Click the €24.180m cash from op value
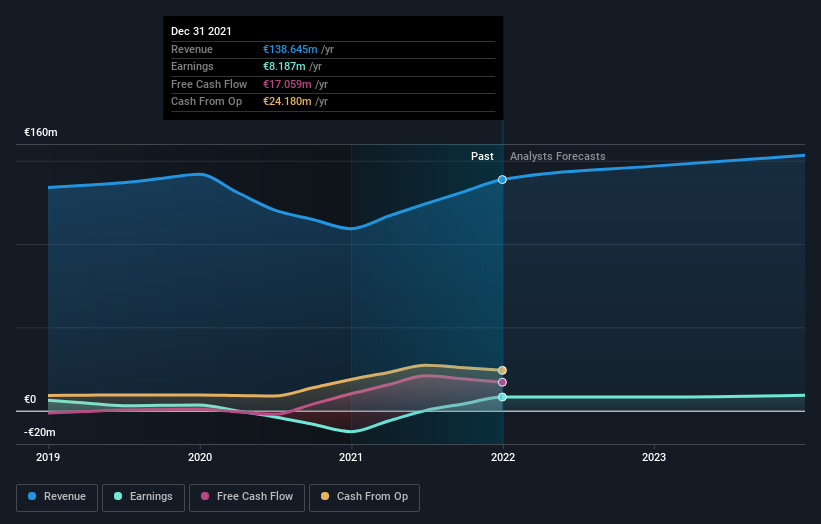 coord(287,102)
